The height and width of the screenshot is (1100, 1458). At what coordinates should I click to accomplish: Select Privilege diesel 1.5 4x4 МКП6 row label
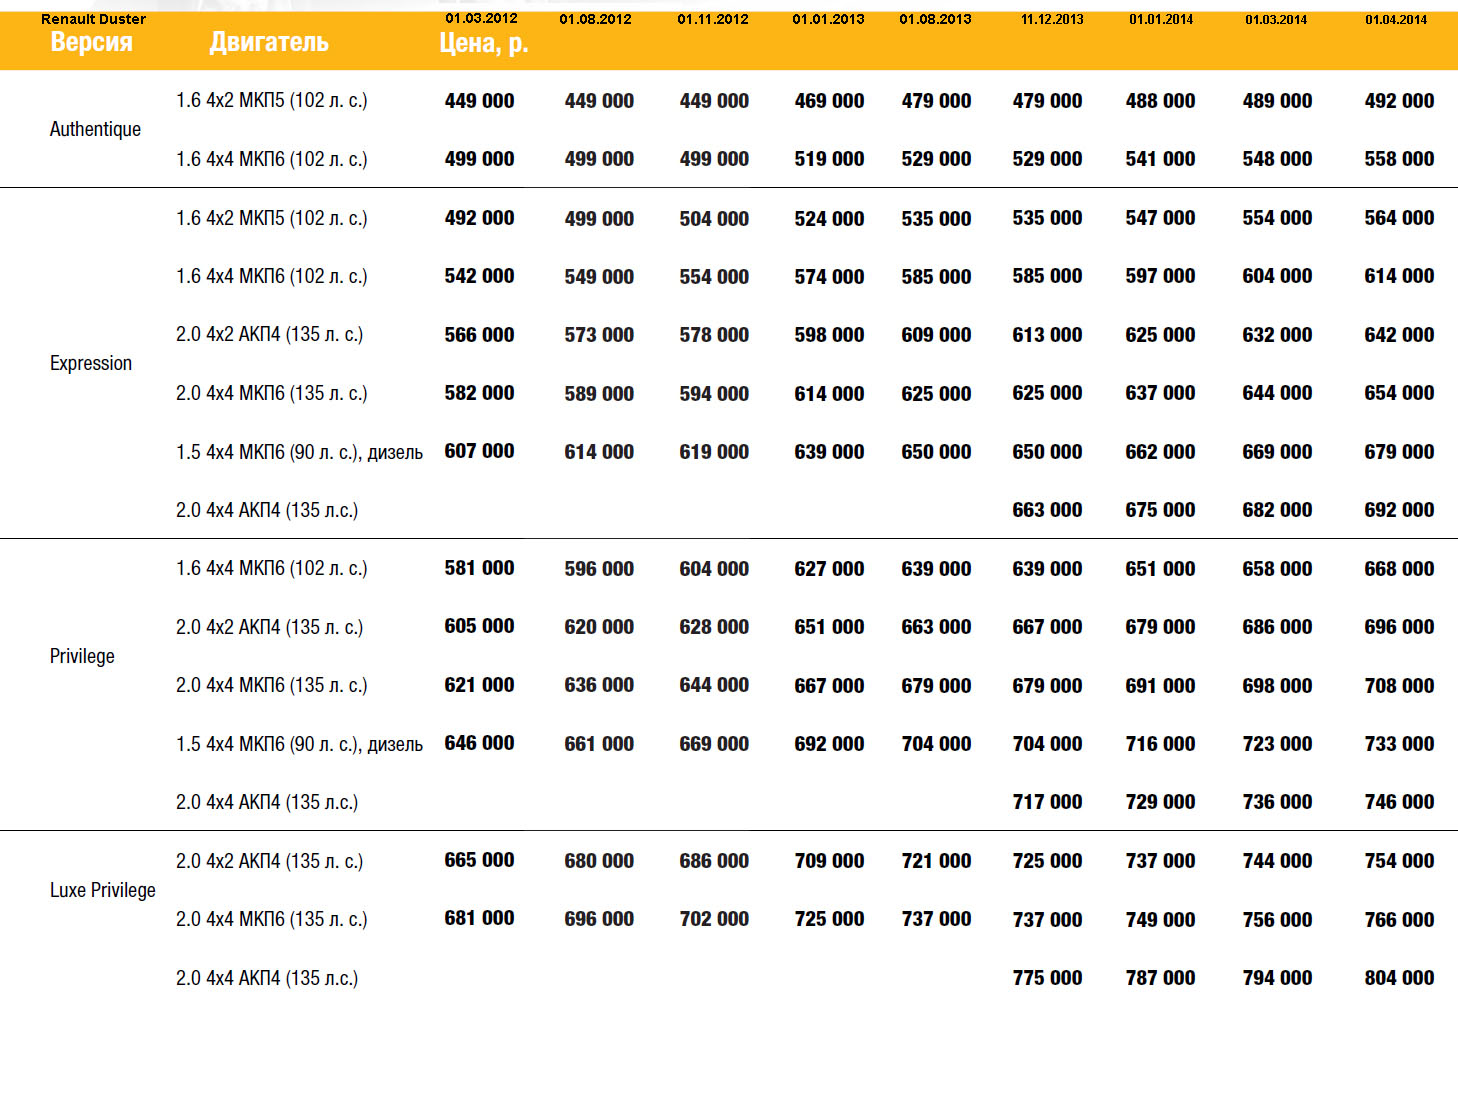pyautogui.click(x=300, y=744)
